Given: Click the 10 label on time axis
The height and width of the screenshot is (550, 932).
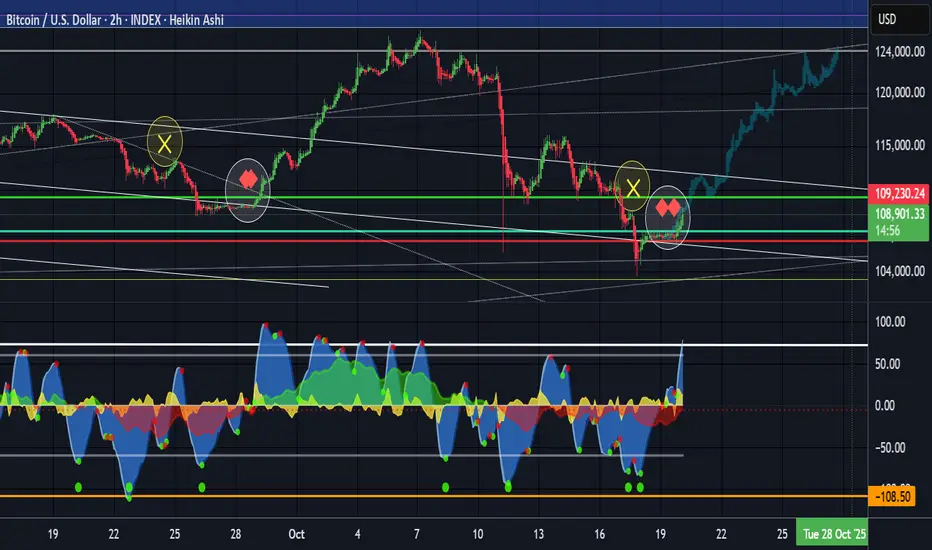Looking at the screenshot, I should (477, 534).
